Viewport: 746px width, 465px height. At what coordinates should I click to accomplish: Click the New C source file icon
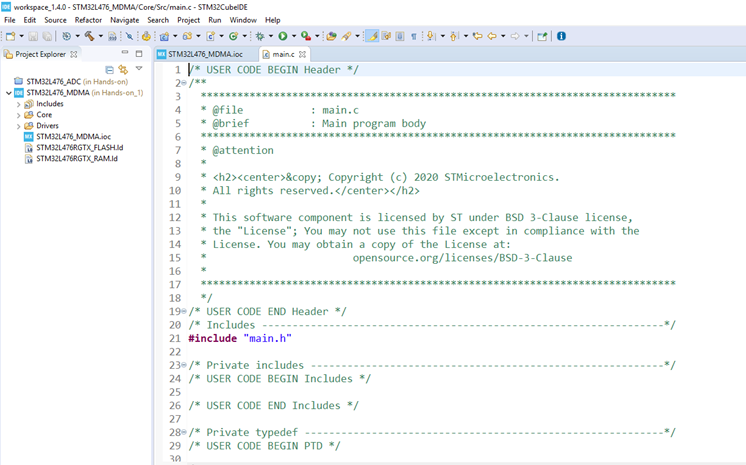tap(211, 36)
